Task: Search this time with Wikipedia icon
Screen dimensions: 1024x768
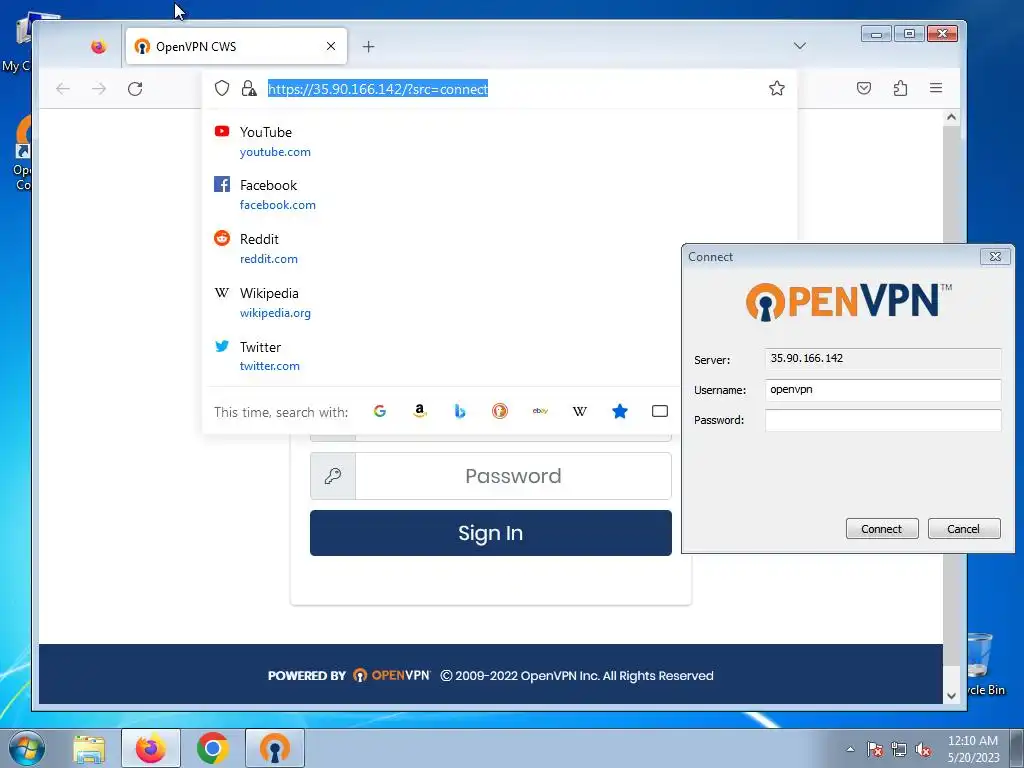Action: (x=580, y=411)
